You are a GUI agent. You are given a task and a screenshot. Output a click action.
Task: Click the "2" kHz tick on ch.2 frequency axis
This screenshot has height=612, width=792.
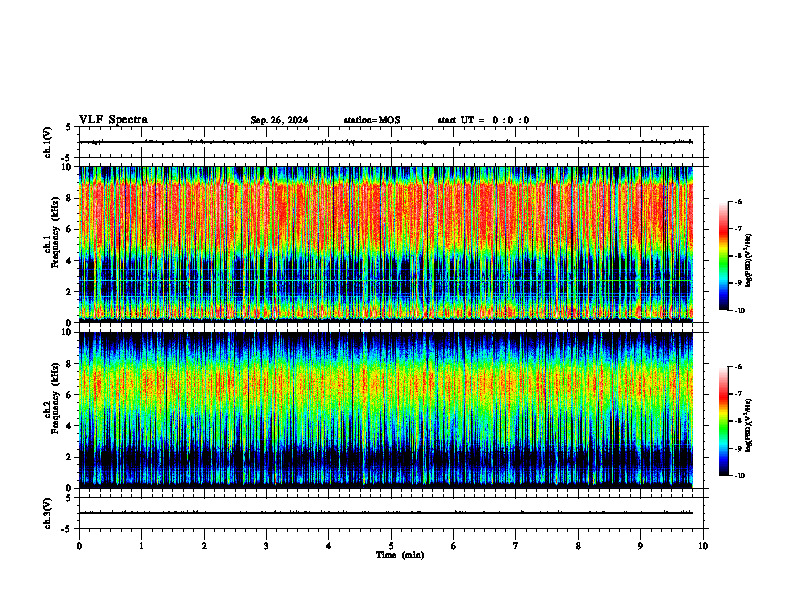point(70,457)
